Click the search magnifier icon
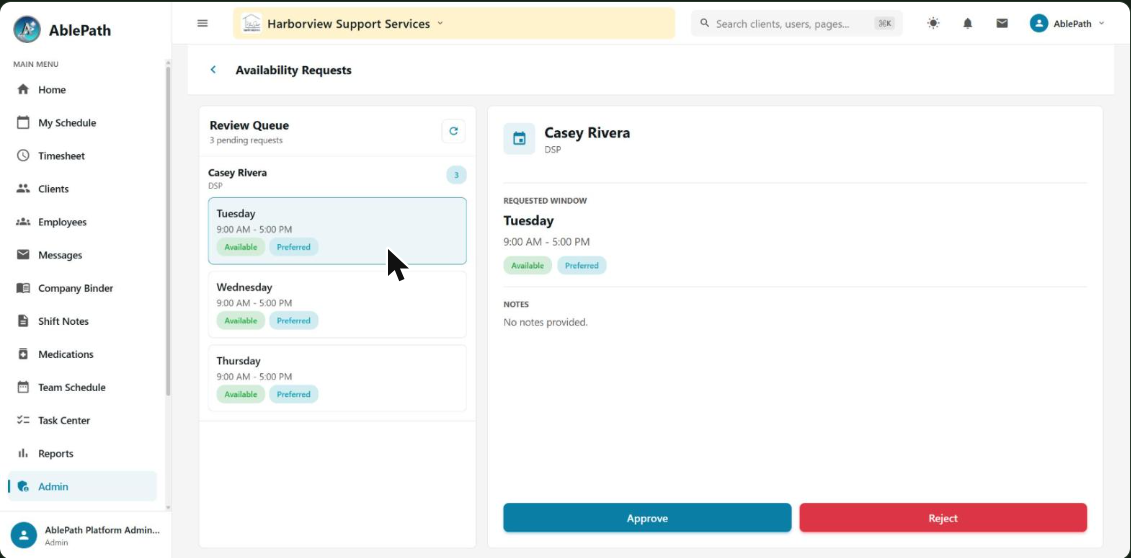This screenshot has width=1131, height=558. coord(705,23)
